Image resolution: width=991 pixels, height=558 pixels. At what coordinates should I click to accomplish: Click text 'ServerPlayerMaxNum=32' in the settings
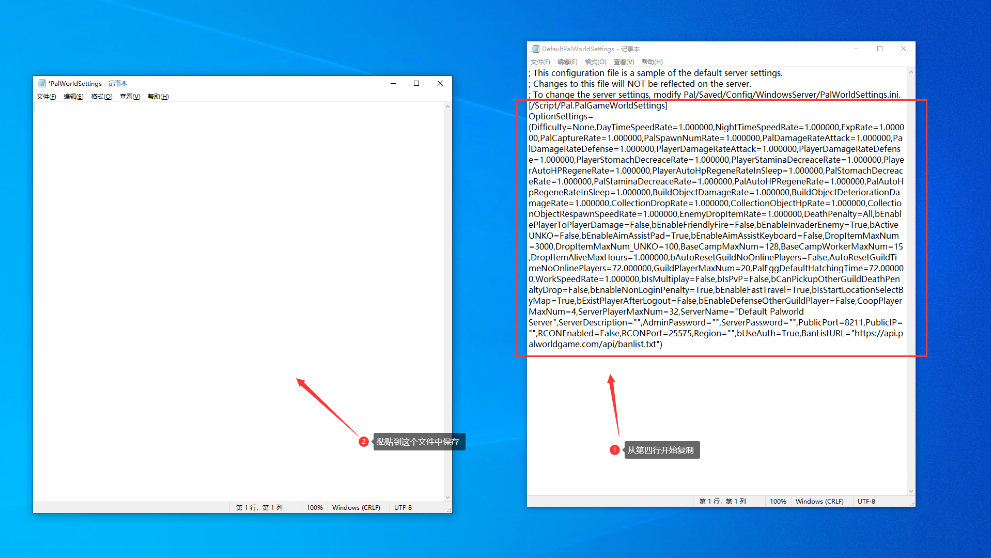tap(628, 312)
